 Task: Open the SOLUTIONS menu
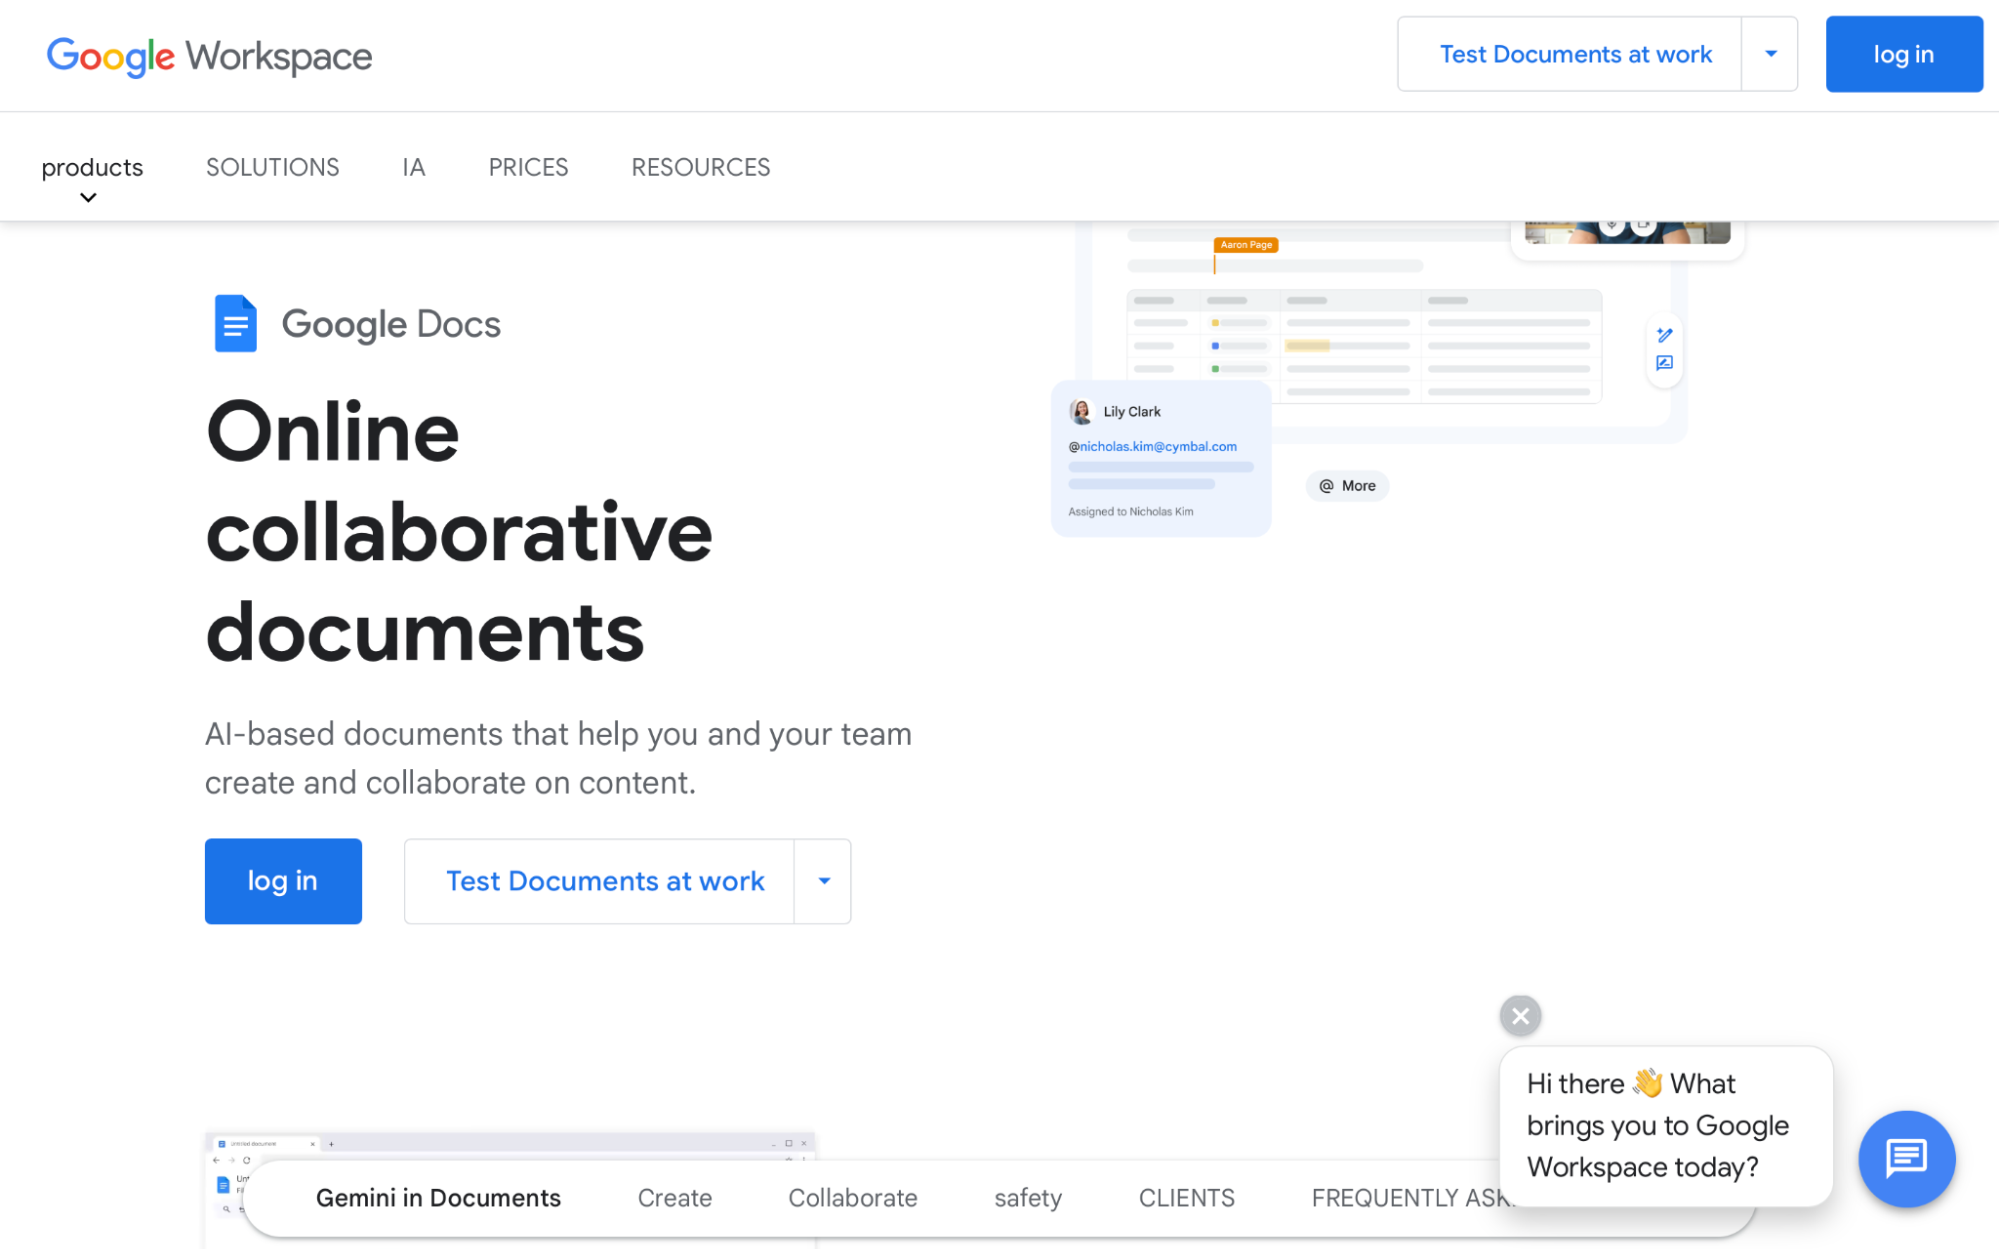tap(272, 167)
